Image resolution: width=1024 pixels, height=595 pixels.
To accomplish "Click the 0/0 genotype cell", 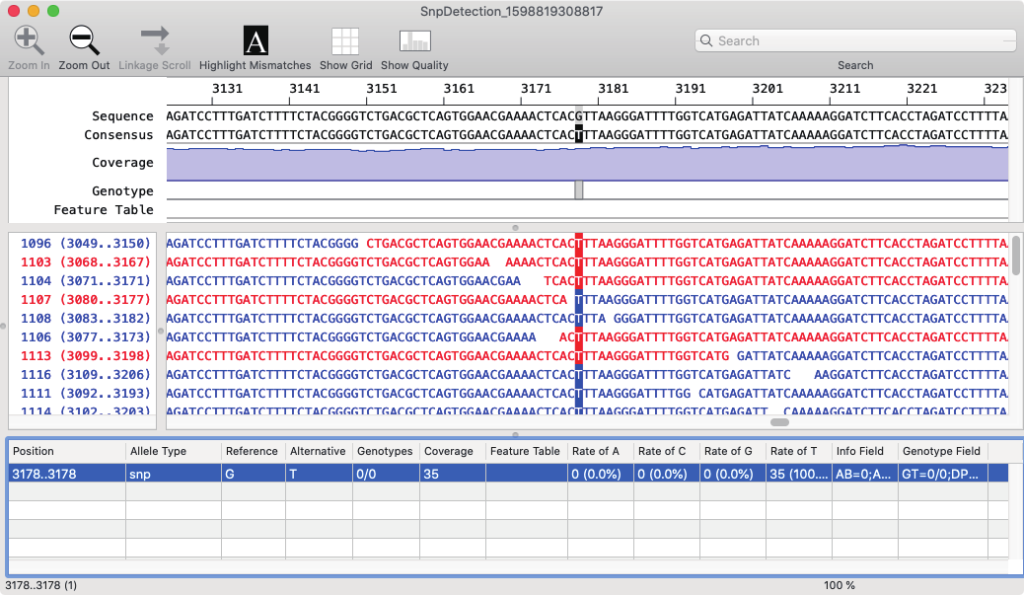I will coord(386,474).
